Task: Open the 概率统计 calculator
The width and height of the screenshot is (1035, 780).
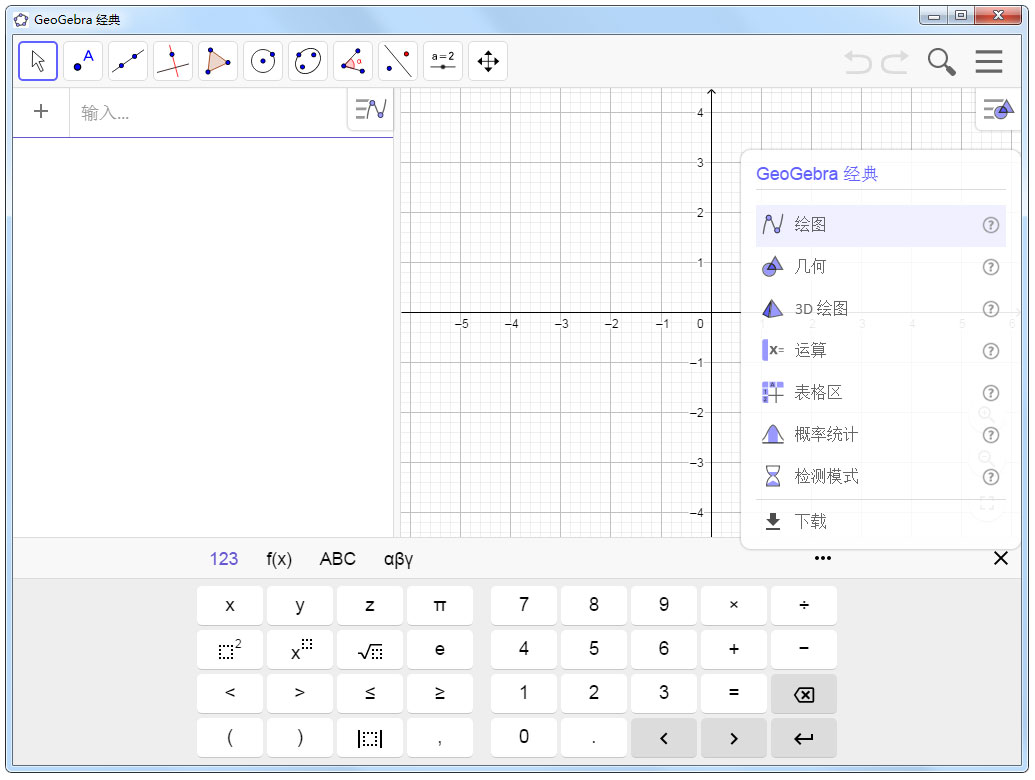Action: coord(822,434)
